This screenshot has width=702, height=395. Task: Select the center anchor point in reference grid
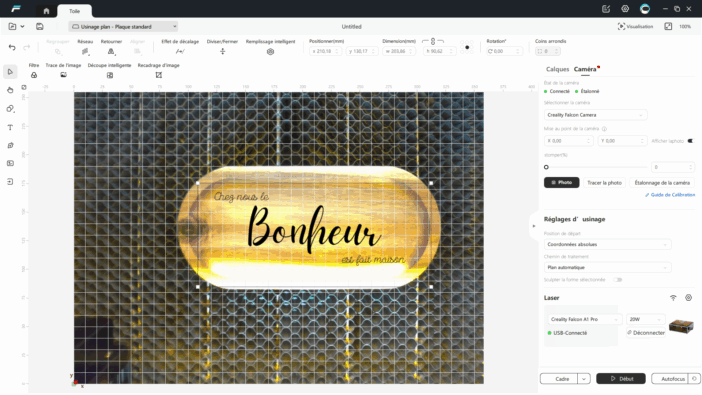[467, 47]
